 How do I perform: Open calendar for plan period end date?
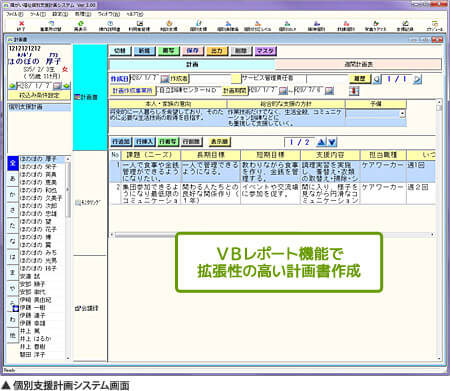[329, 90]
